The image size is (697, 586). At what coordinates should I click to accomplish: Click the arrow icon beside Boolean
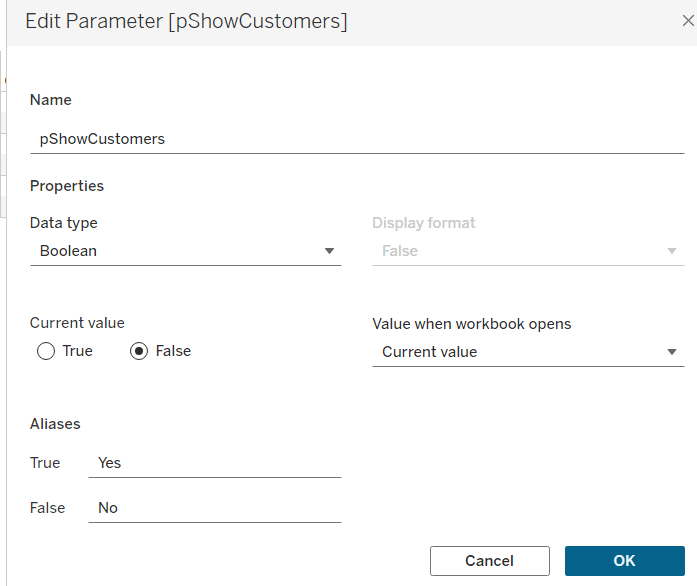[329, 251]
